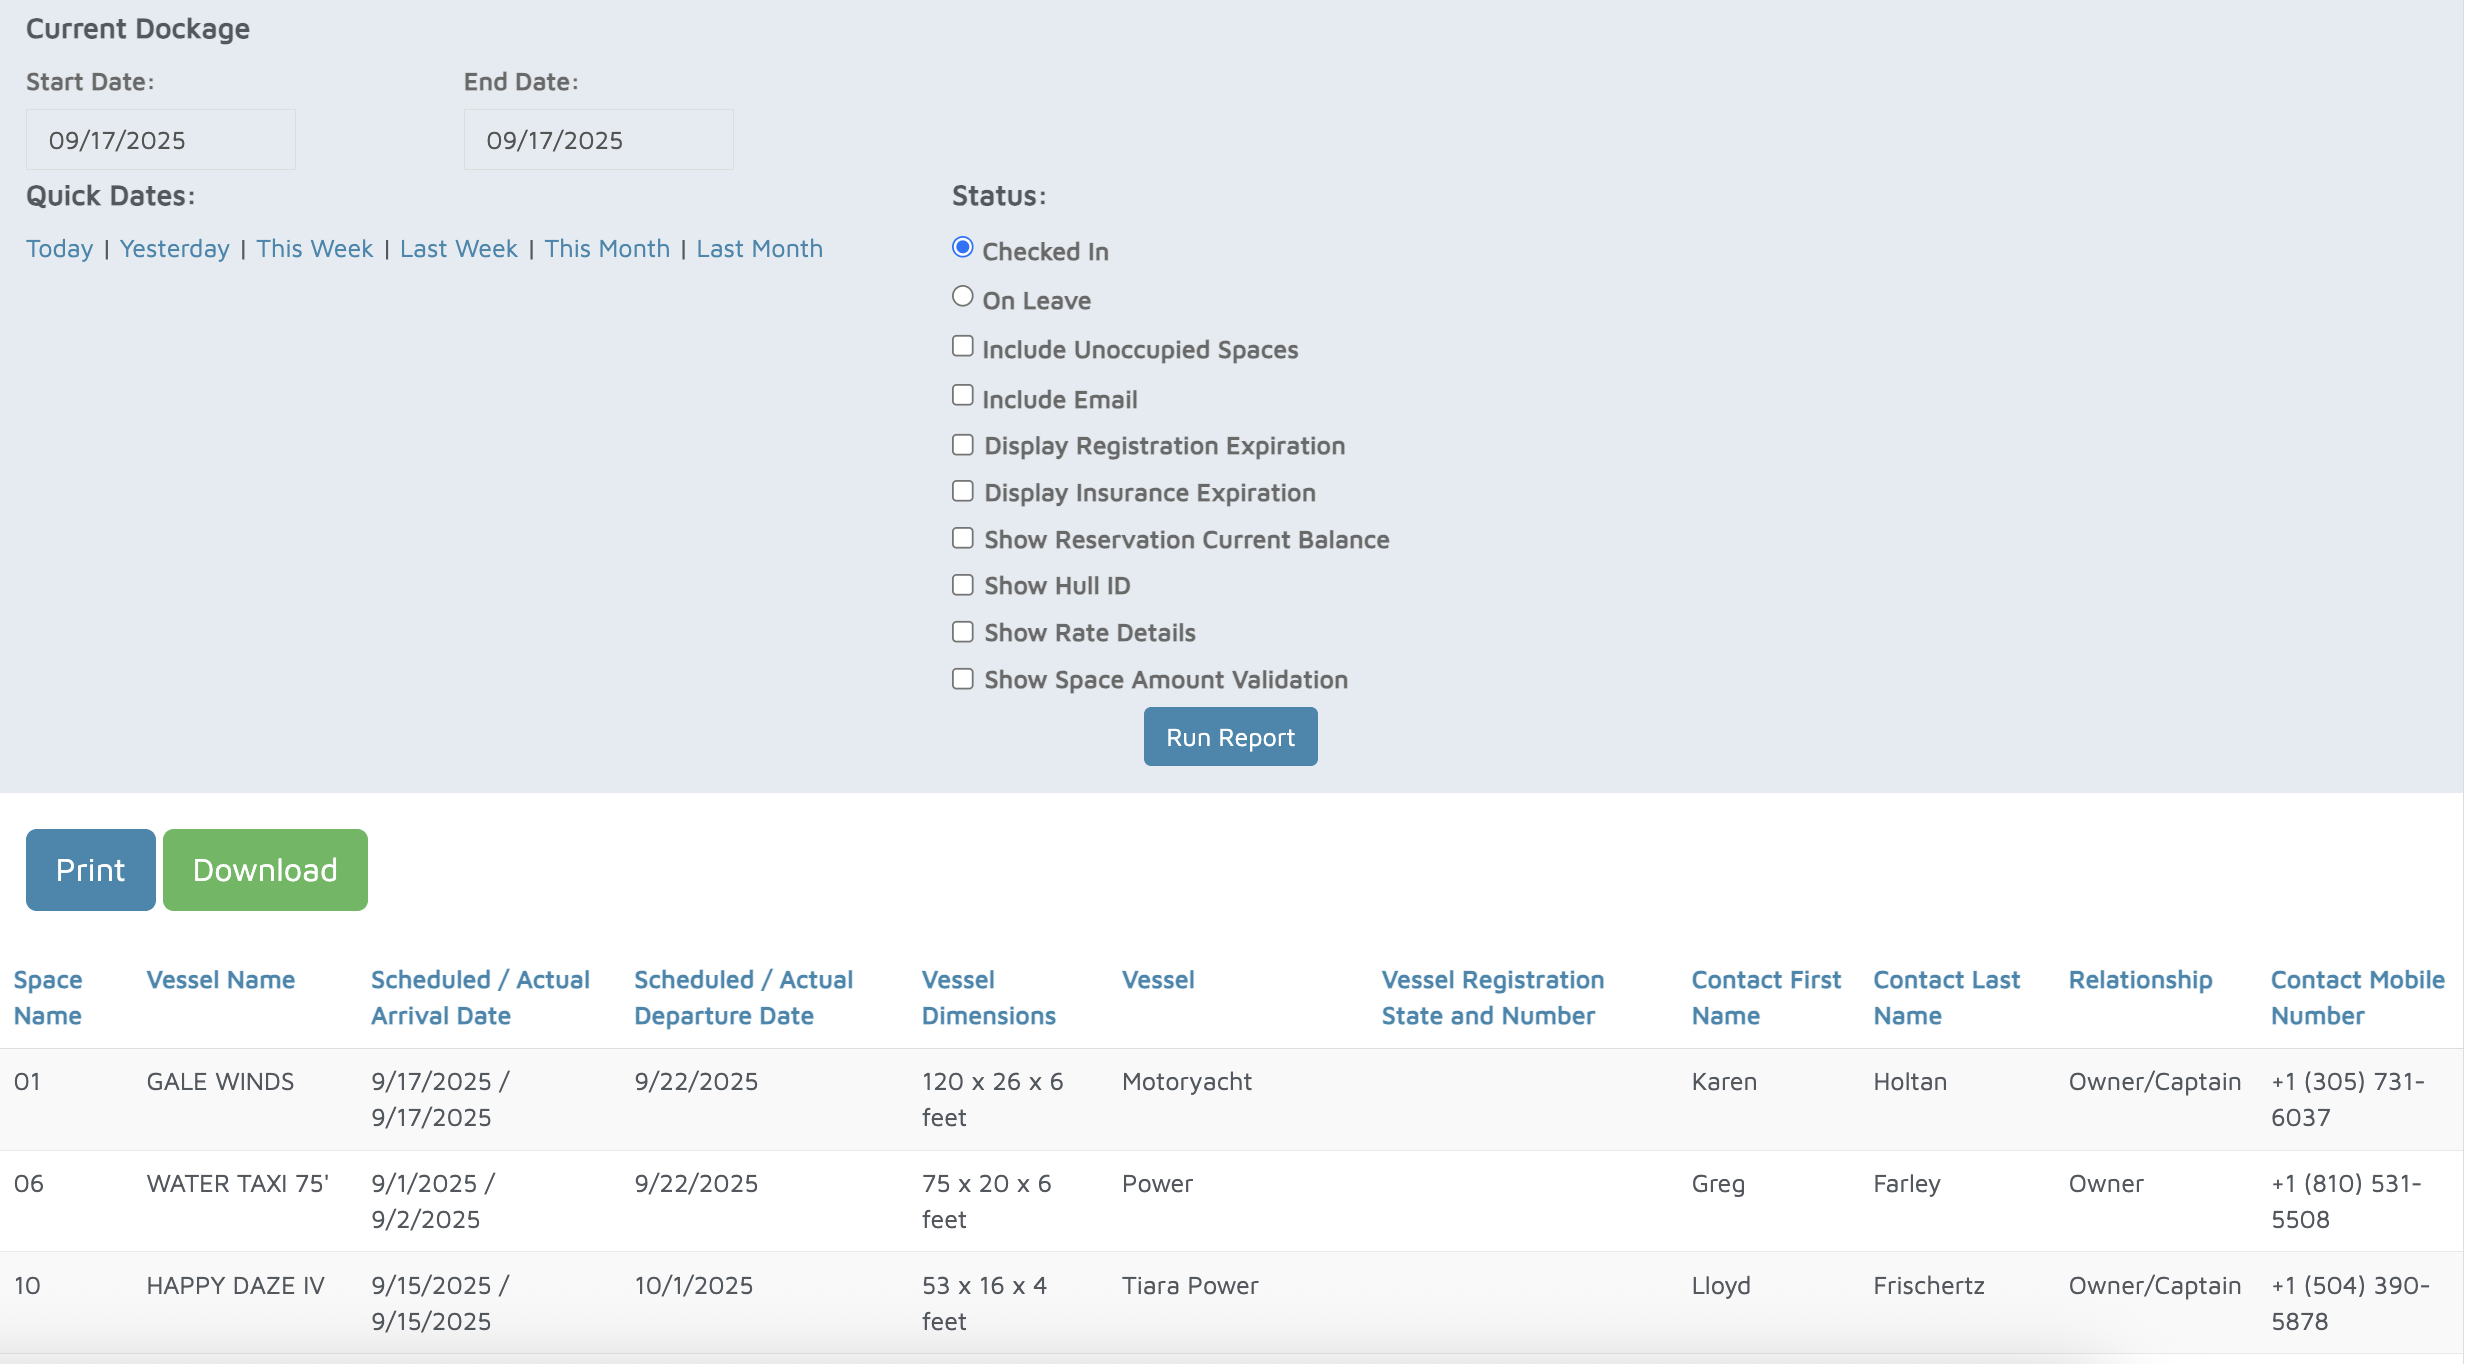The image size is (2474, 1364).
Task: Select This Month quick date link
Action: [606, 248]
